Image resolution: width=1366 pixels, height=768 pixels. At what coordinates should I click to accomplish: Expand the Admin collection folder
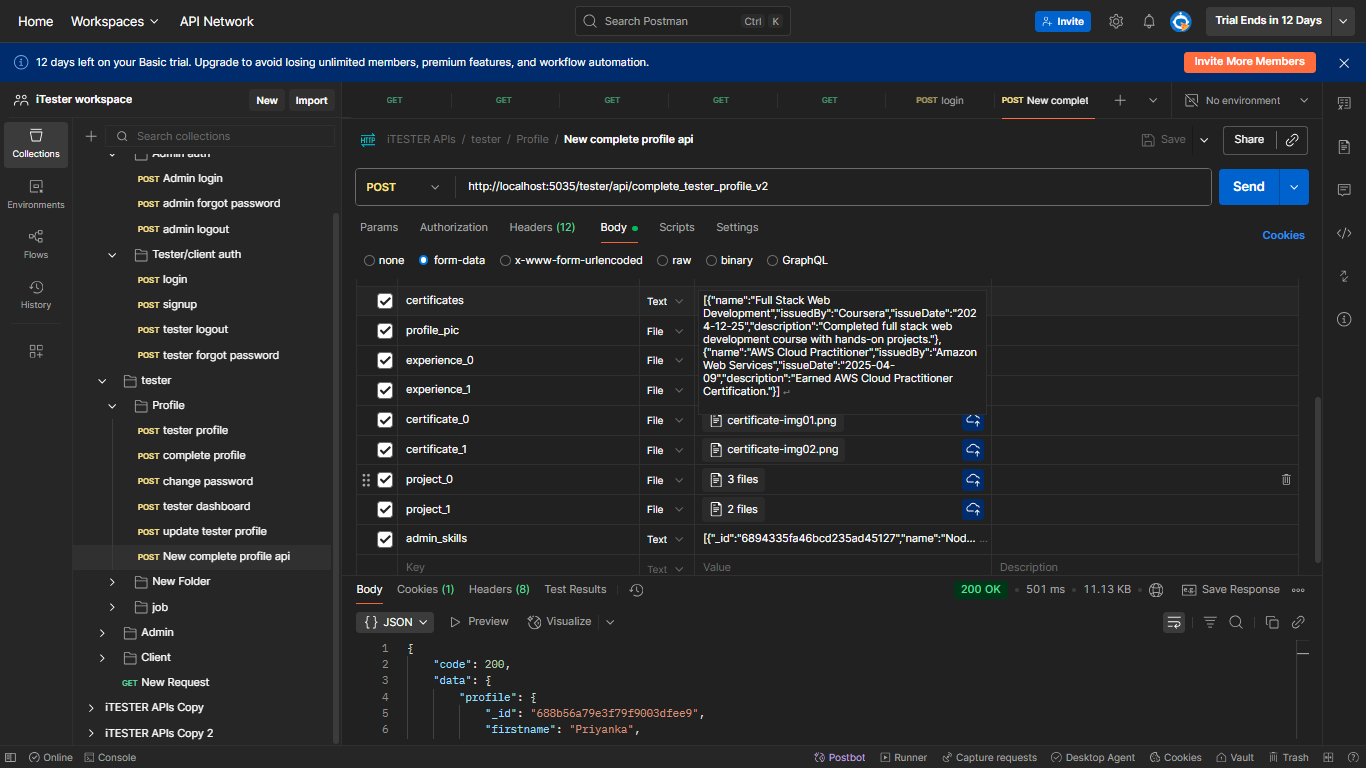pos(103,632)
